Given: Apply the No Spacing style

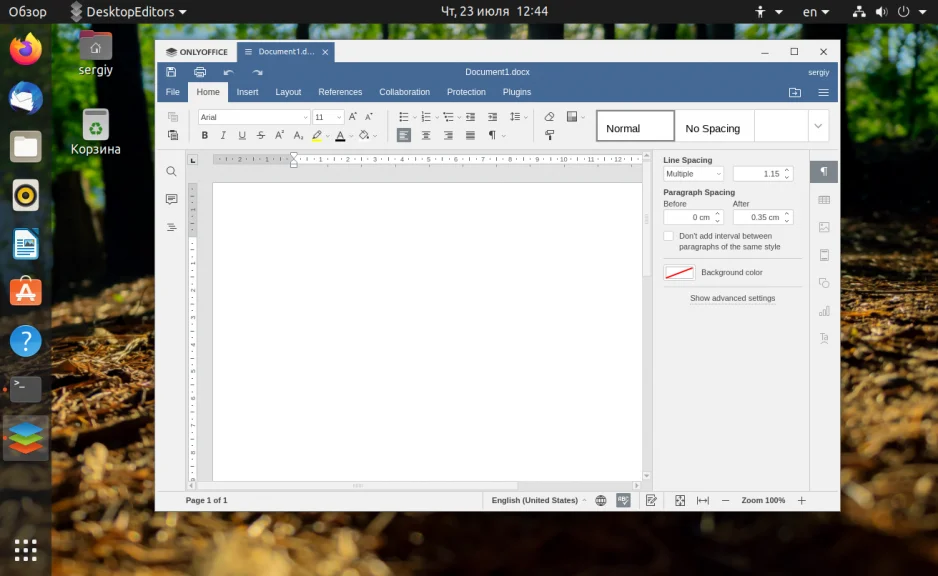Looking at the screenshot, I should (713, 128).
